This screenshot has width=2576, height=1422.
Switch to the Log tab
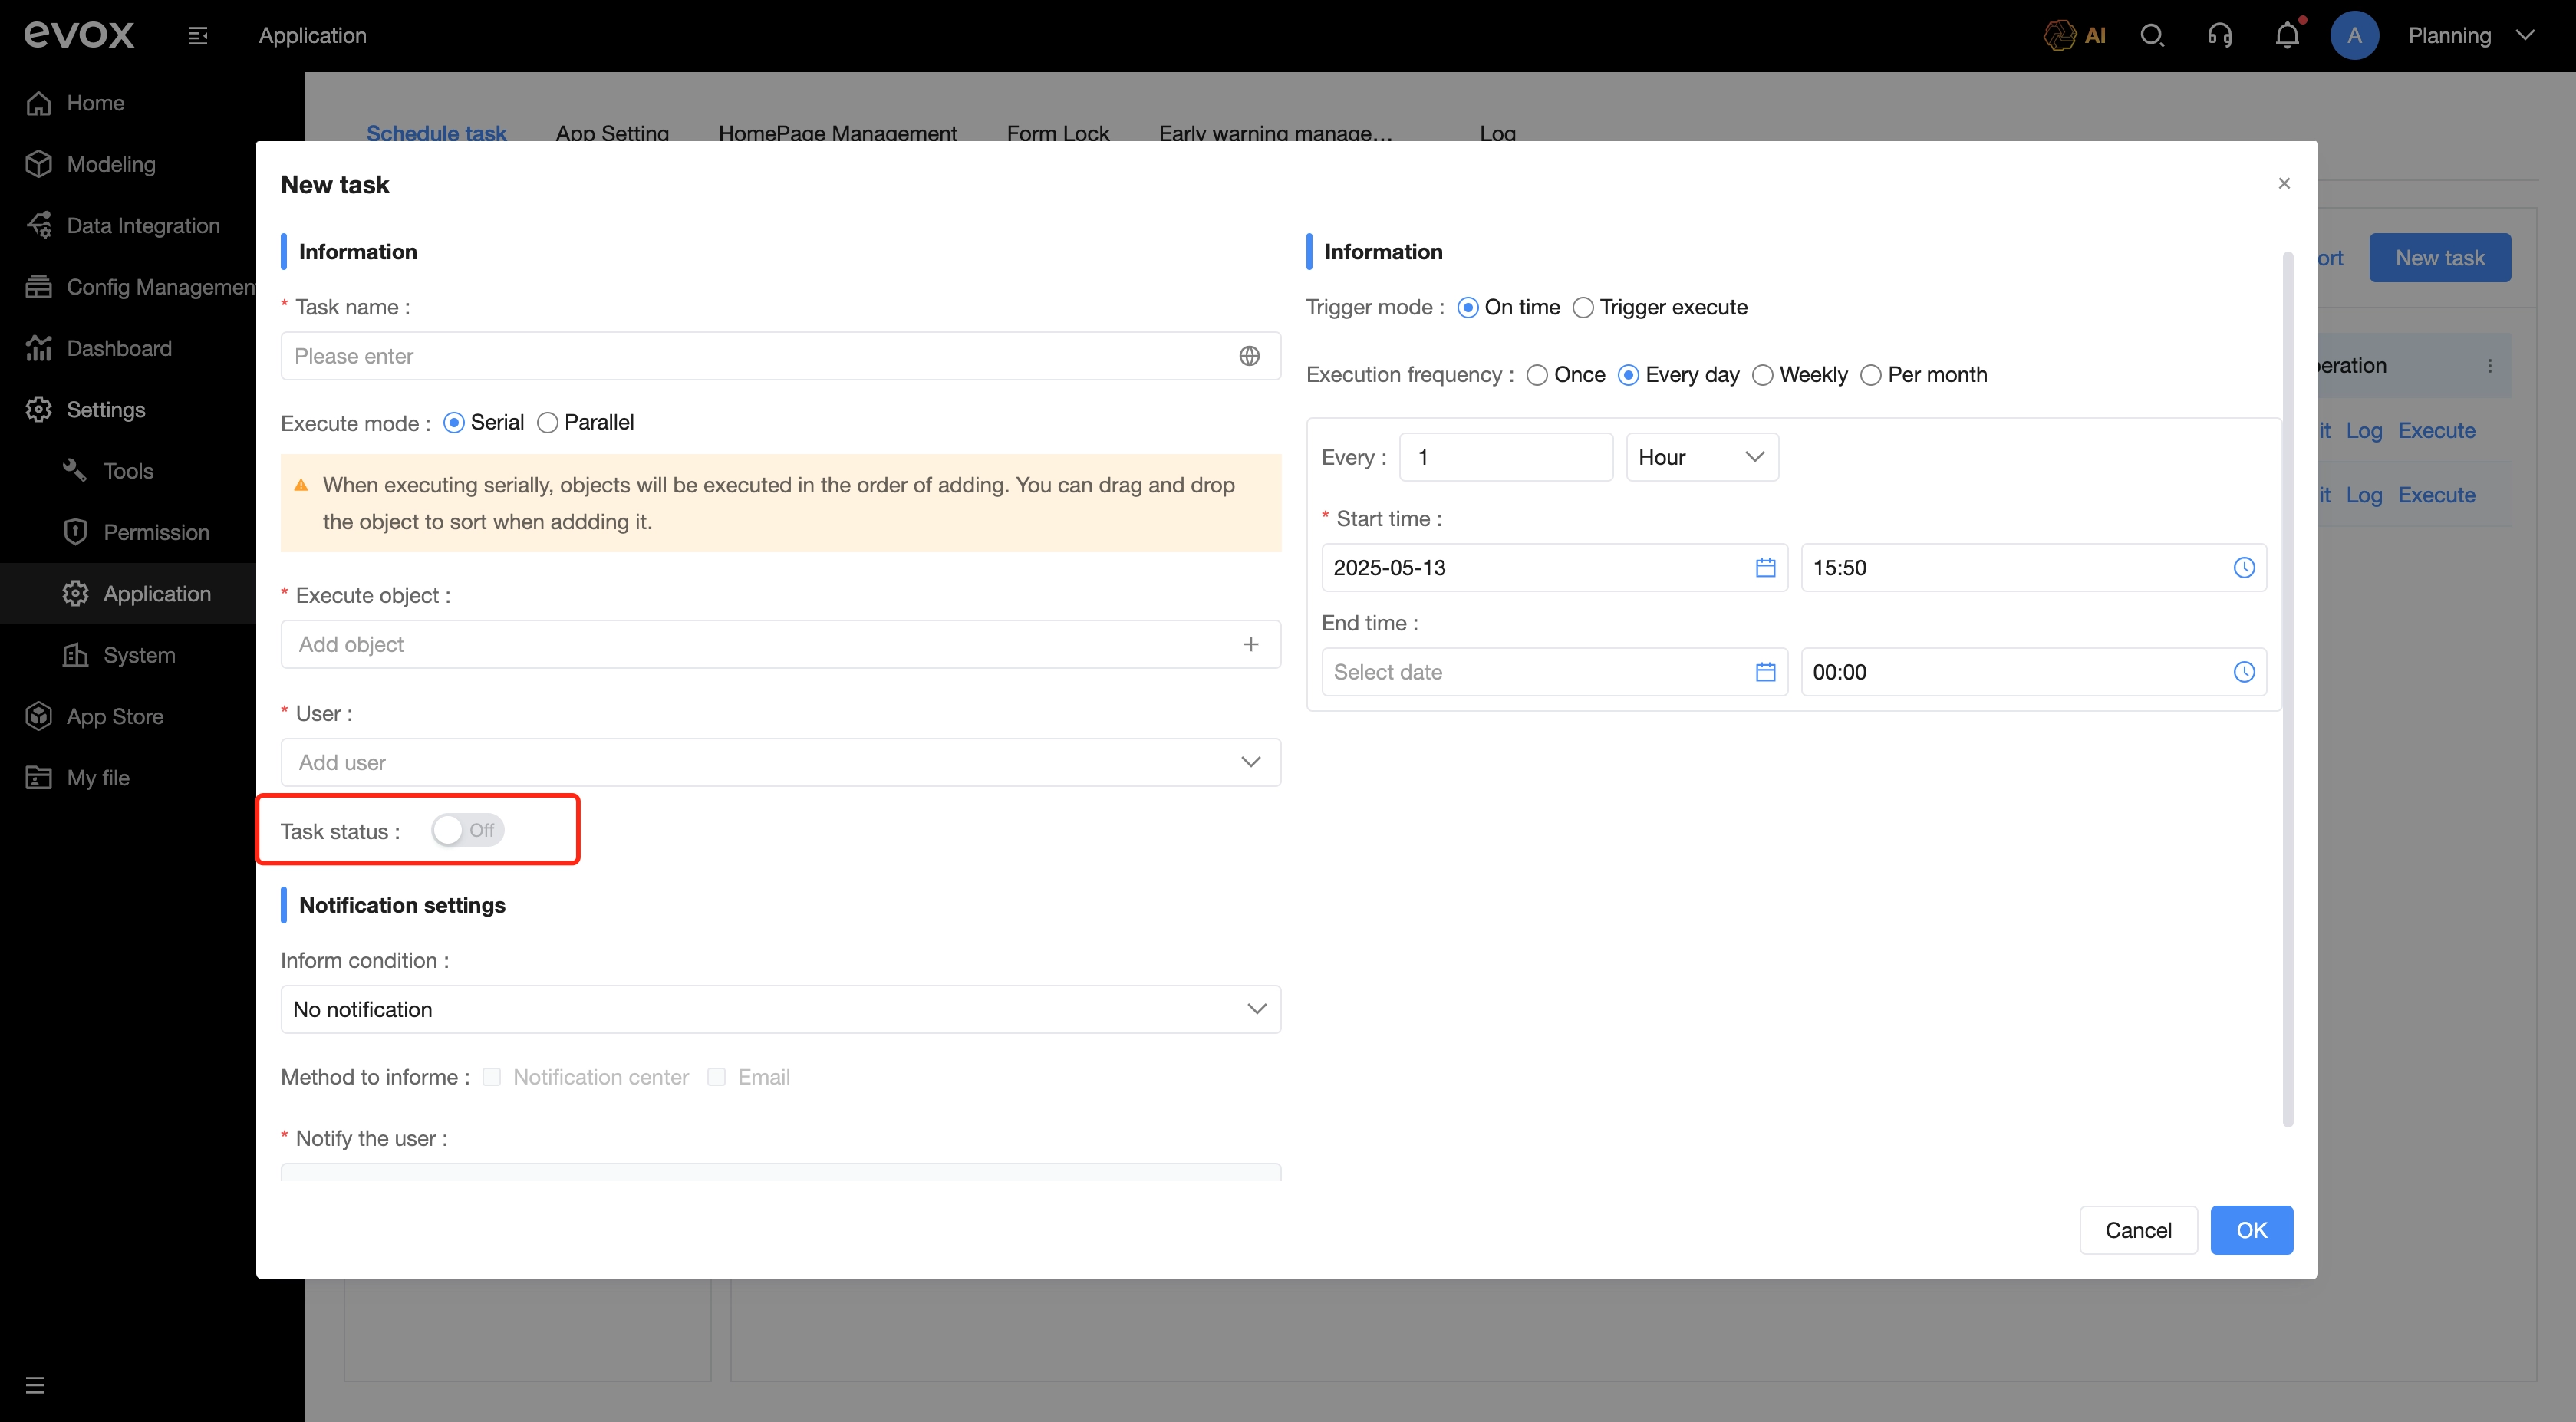point(1497,133)
